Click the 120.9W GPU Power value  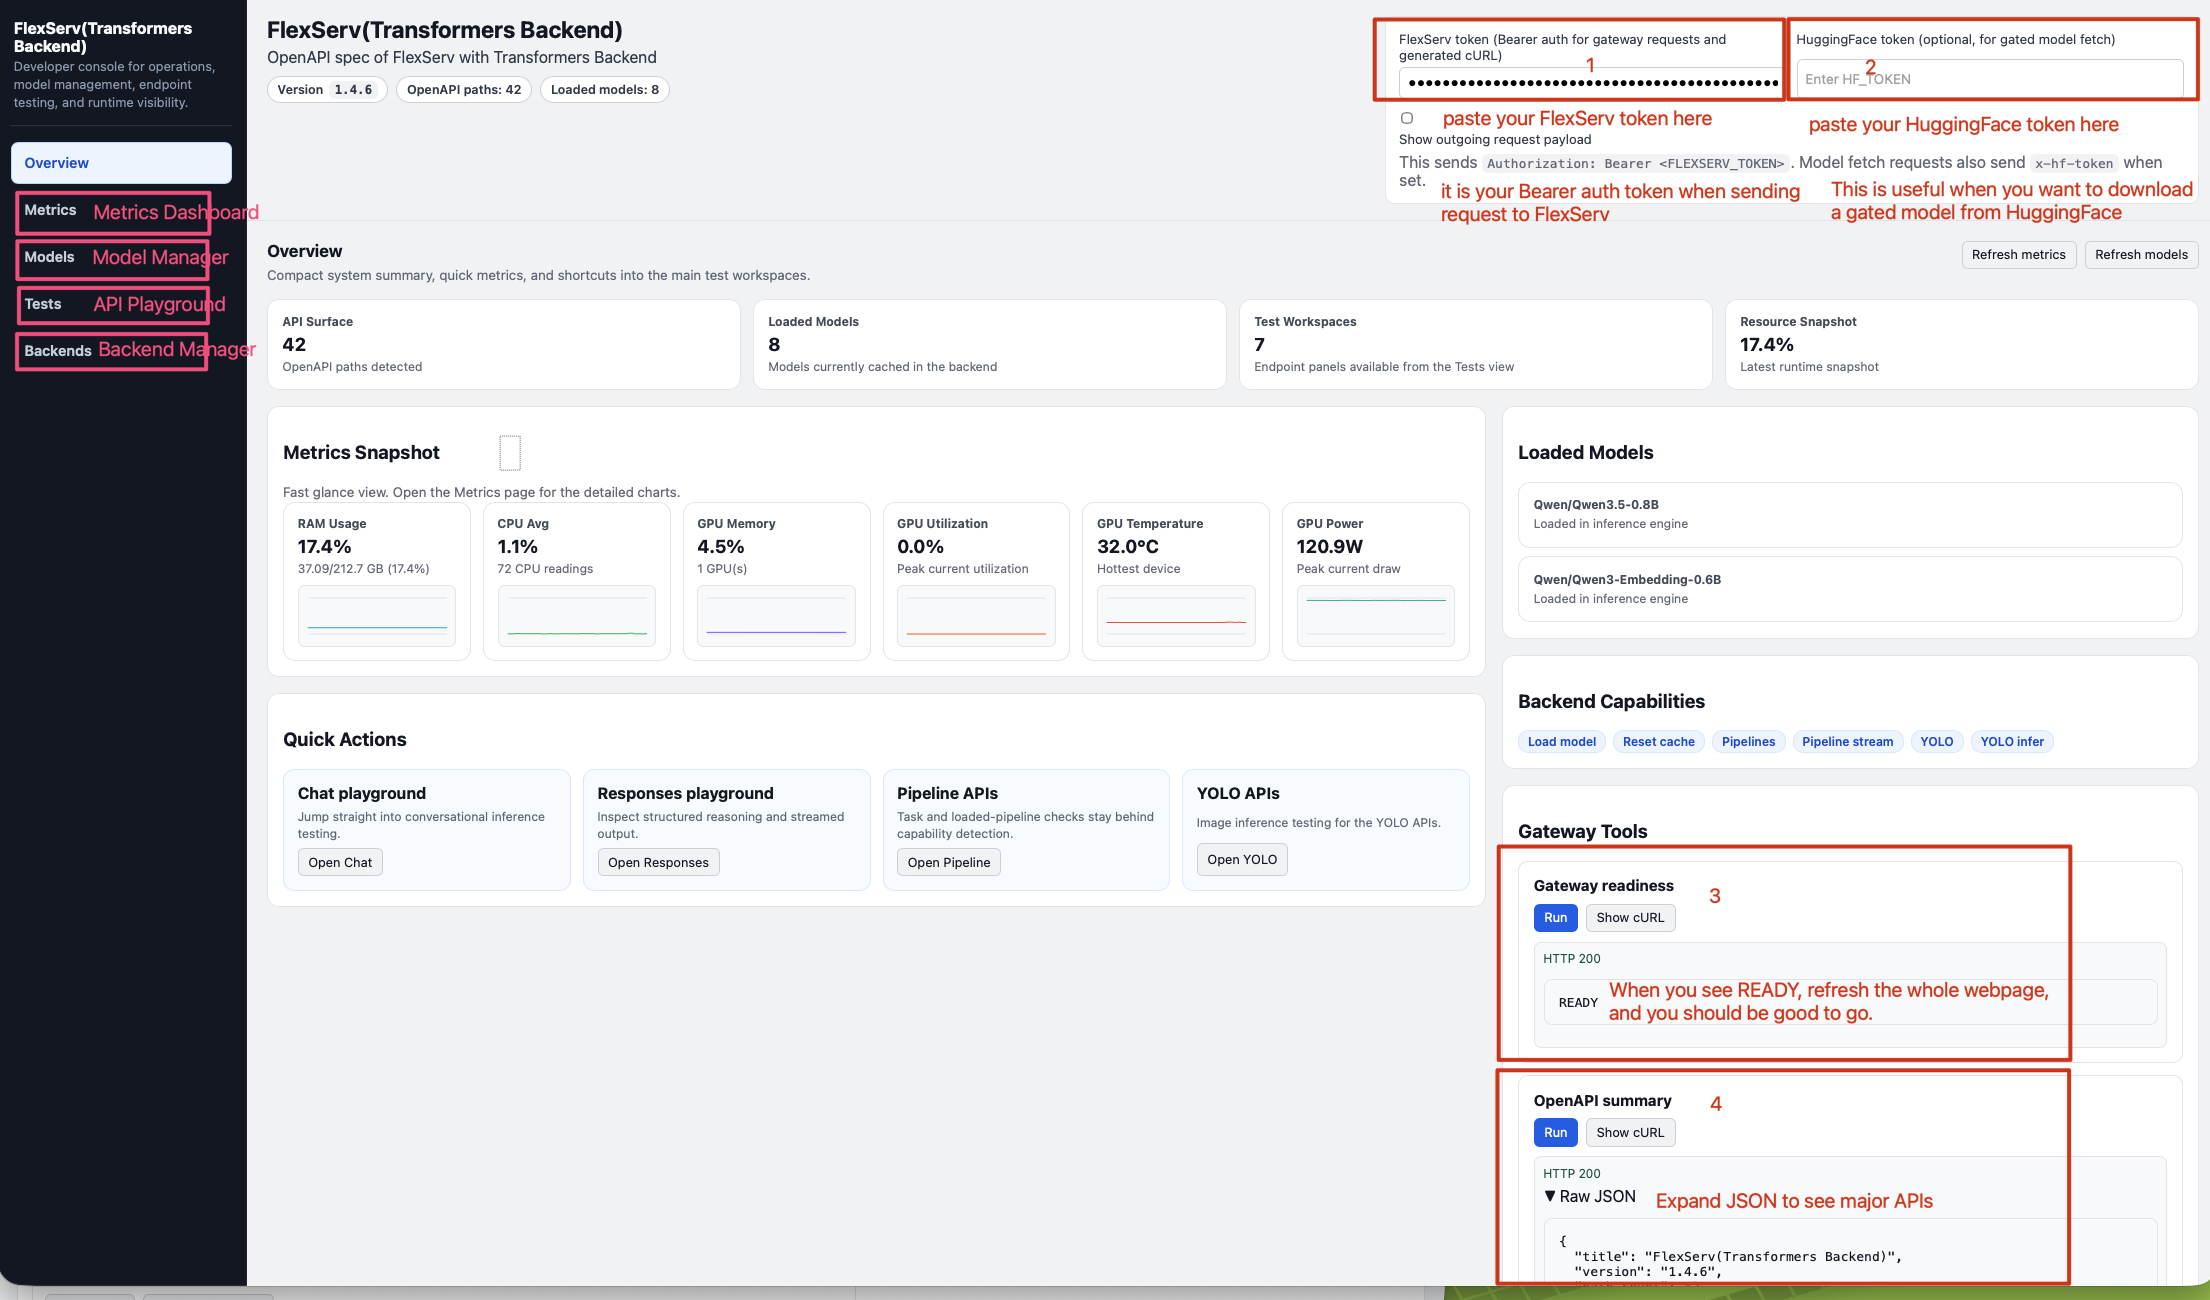1330,547
